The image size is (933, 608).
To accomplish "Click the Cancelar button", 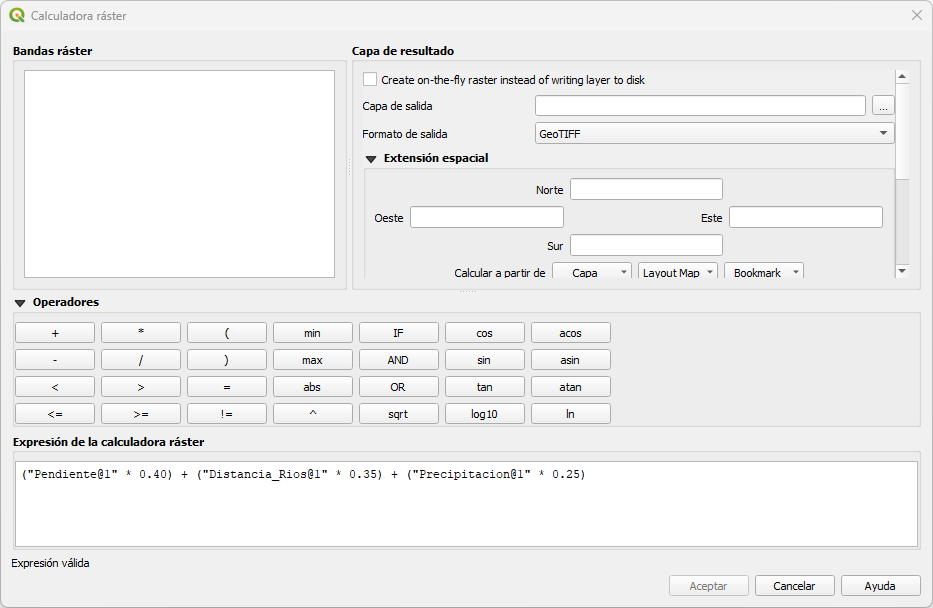I will (794, 585).
